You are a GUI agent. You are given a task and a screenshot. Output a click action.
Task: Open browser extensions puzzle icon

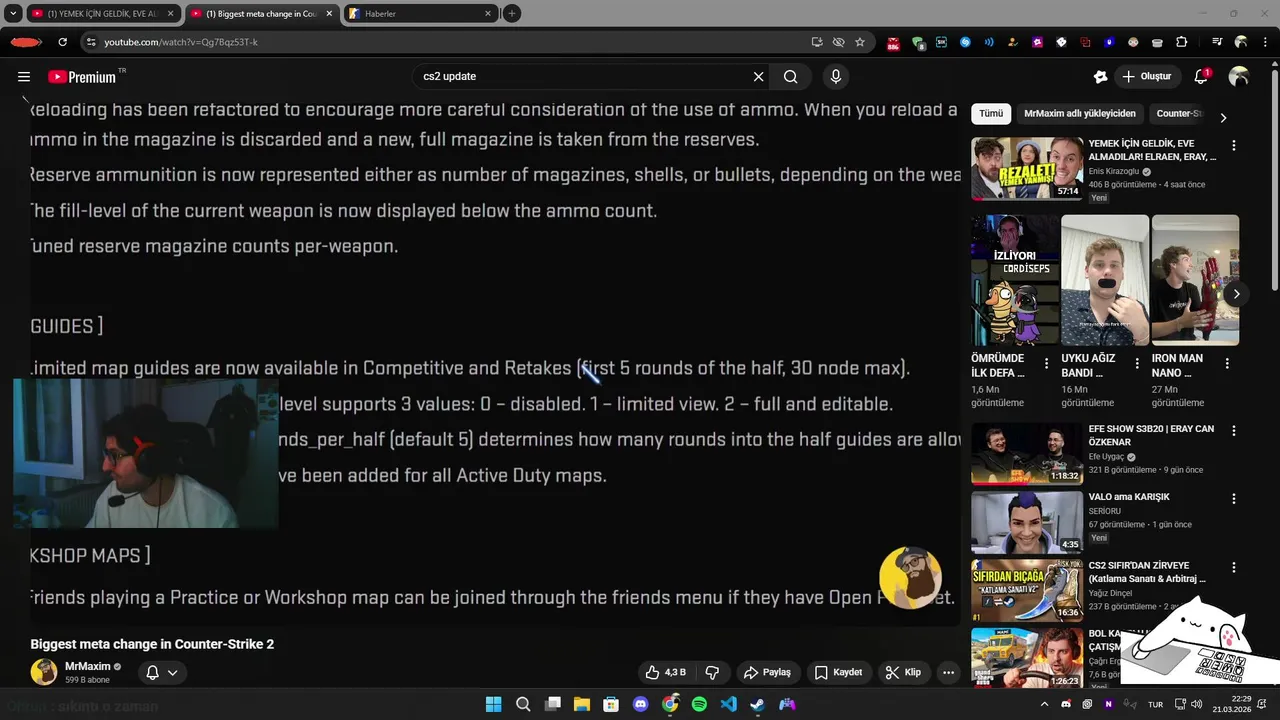click(x=1182, y=42)
